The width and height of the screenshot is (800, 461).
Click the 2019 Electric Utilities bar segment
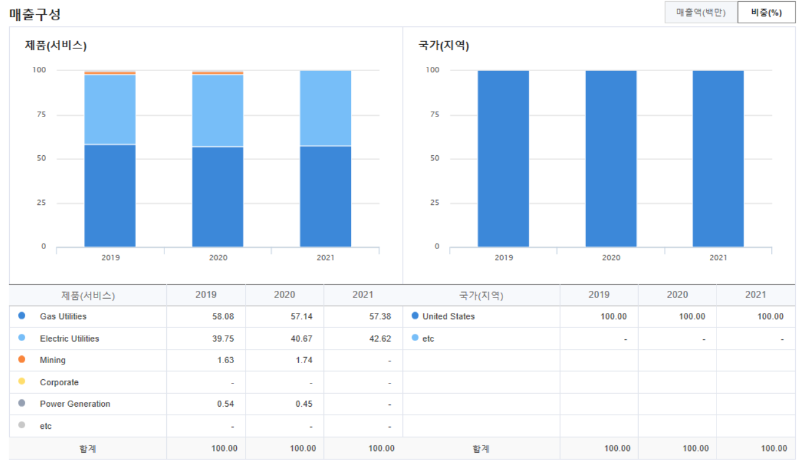(x=110, y=110)
